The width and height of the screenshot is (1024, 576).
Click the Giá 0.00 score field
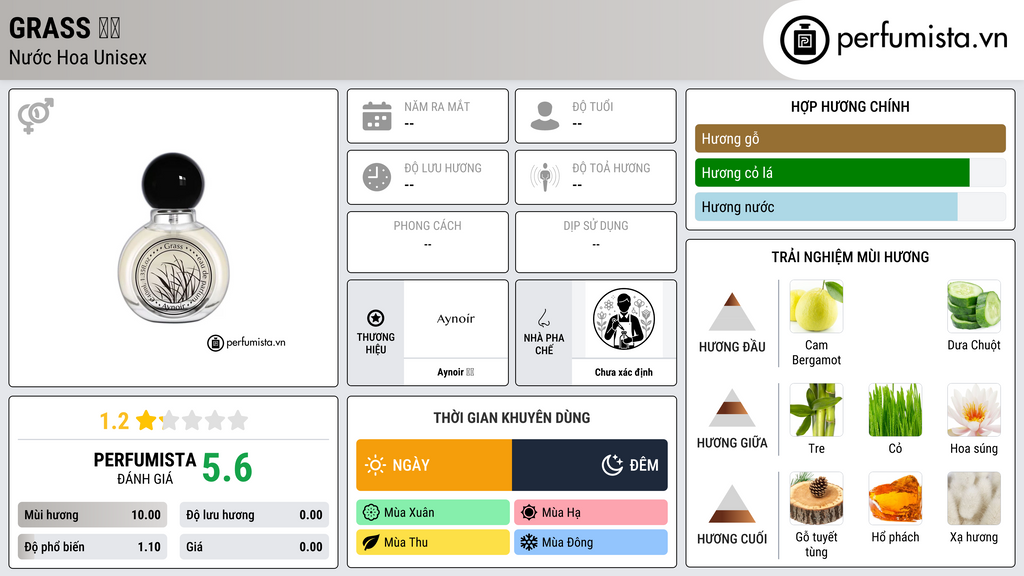pyautogui.click(x=254, y=547)
